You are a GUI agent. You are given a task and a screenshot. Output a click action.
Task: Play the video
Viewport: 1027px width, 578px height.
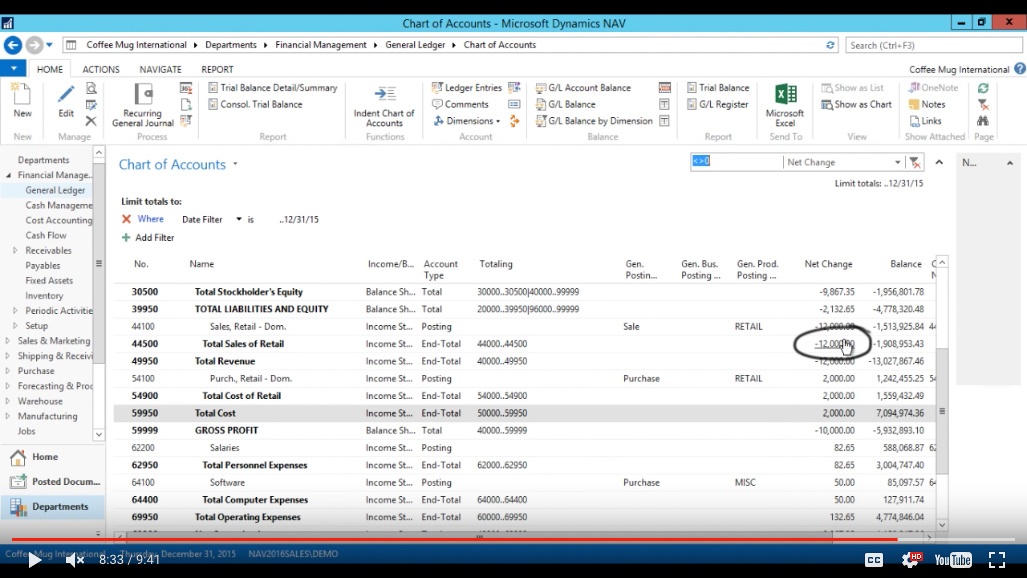pos(34,560)
